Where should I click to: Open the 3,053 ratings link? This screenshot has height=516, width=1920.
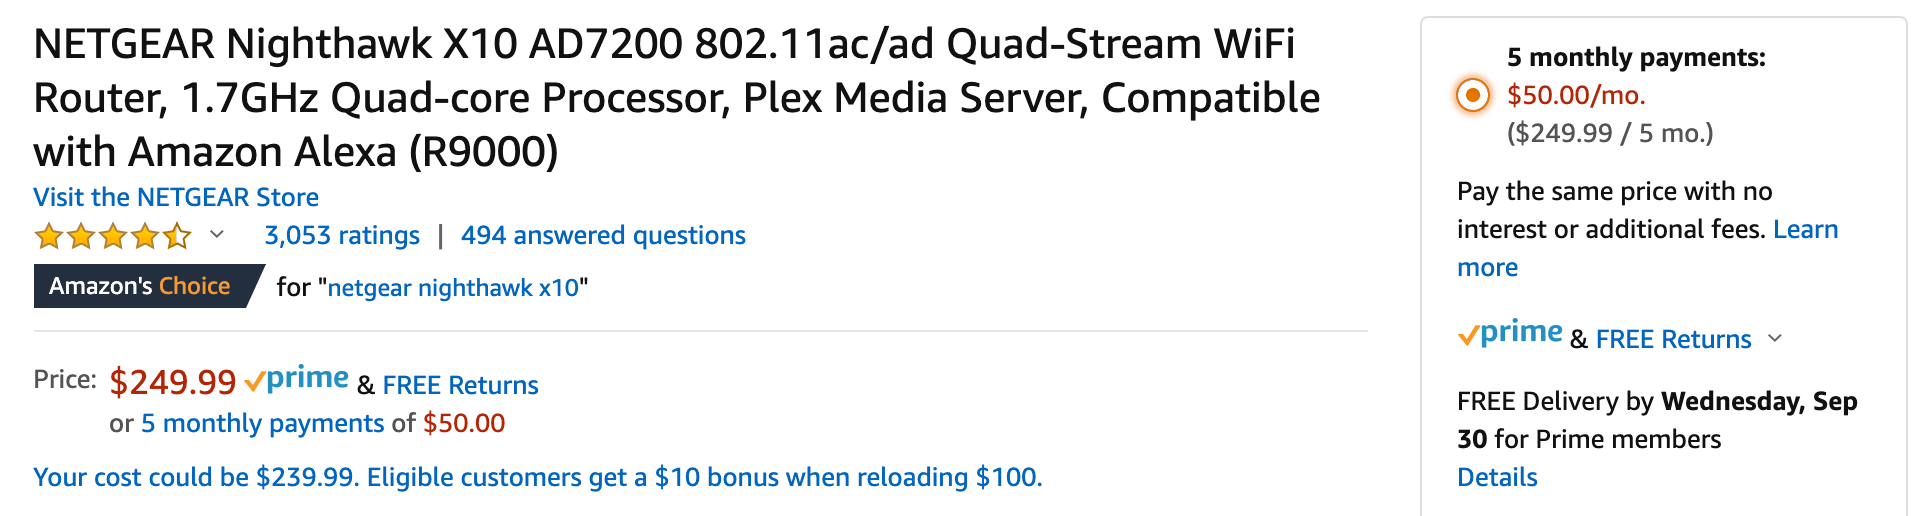(x=342, y=235)
